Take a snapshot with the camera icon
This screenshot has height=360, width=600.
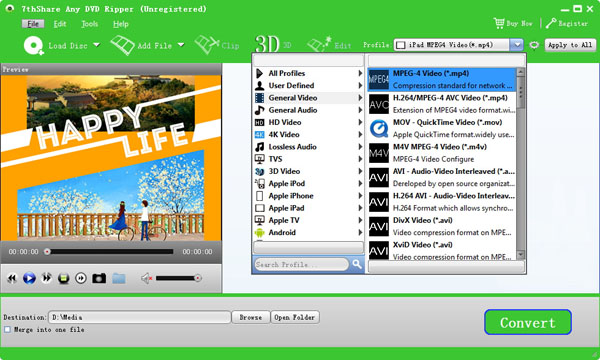coord(99,278)
